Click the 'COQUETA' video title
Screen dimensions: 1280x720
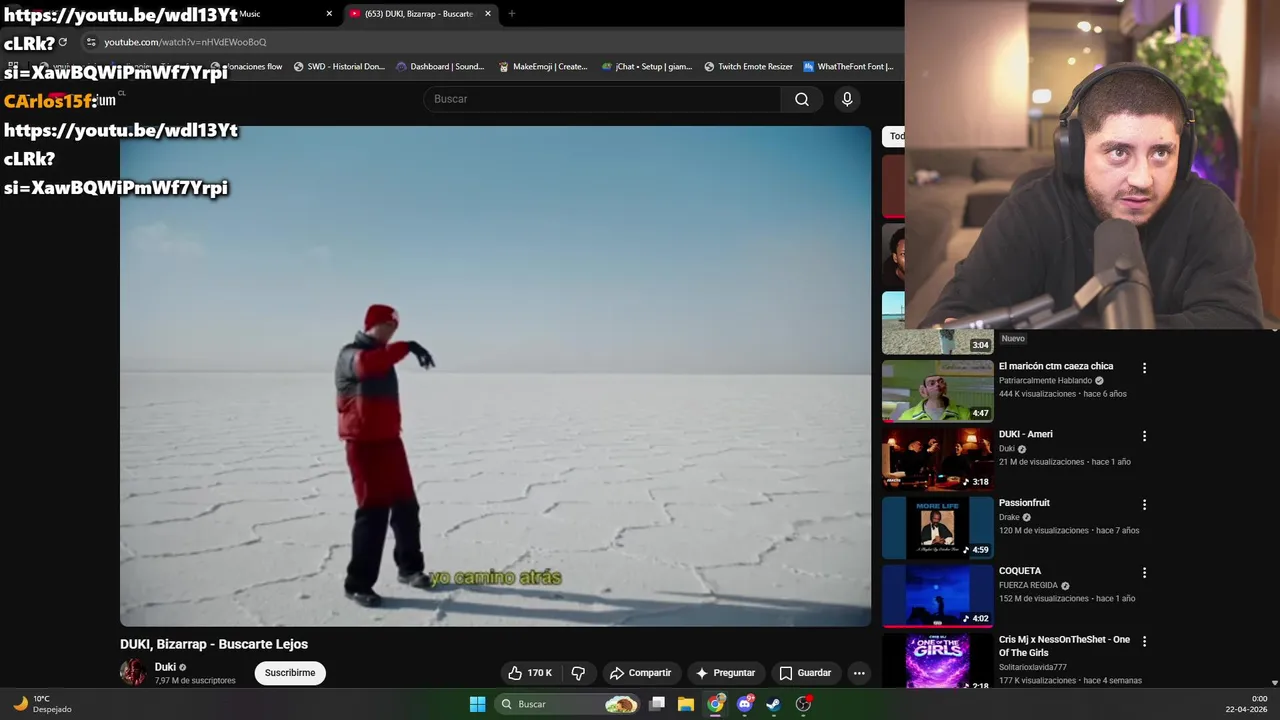(1020, 571)
